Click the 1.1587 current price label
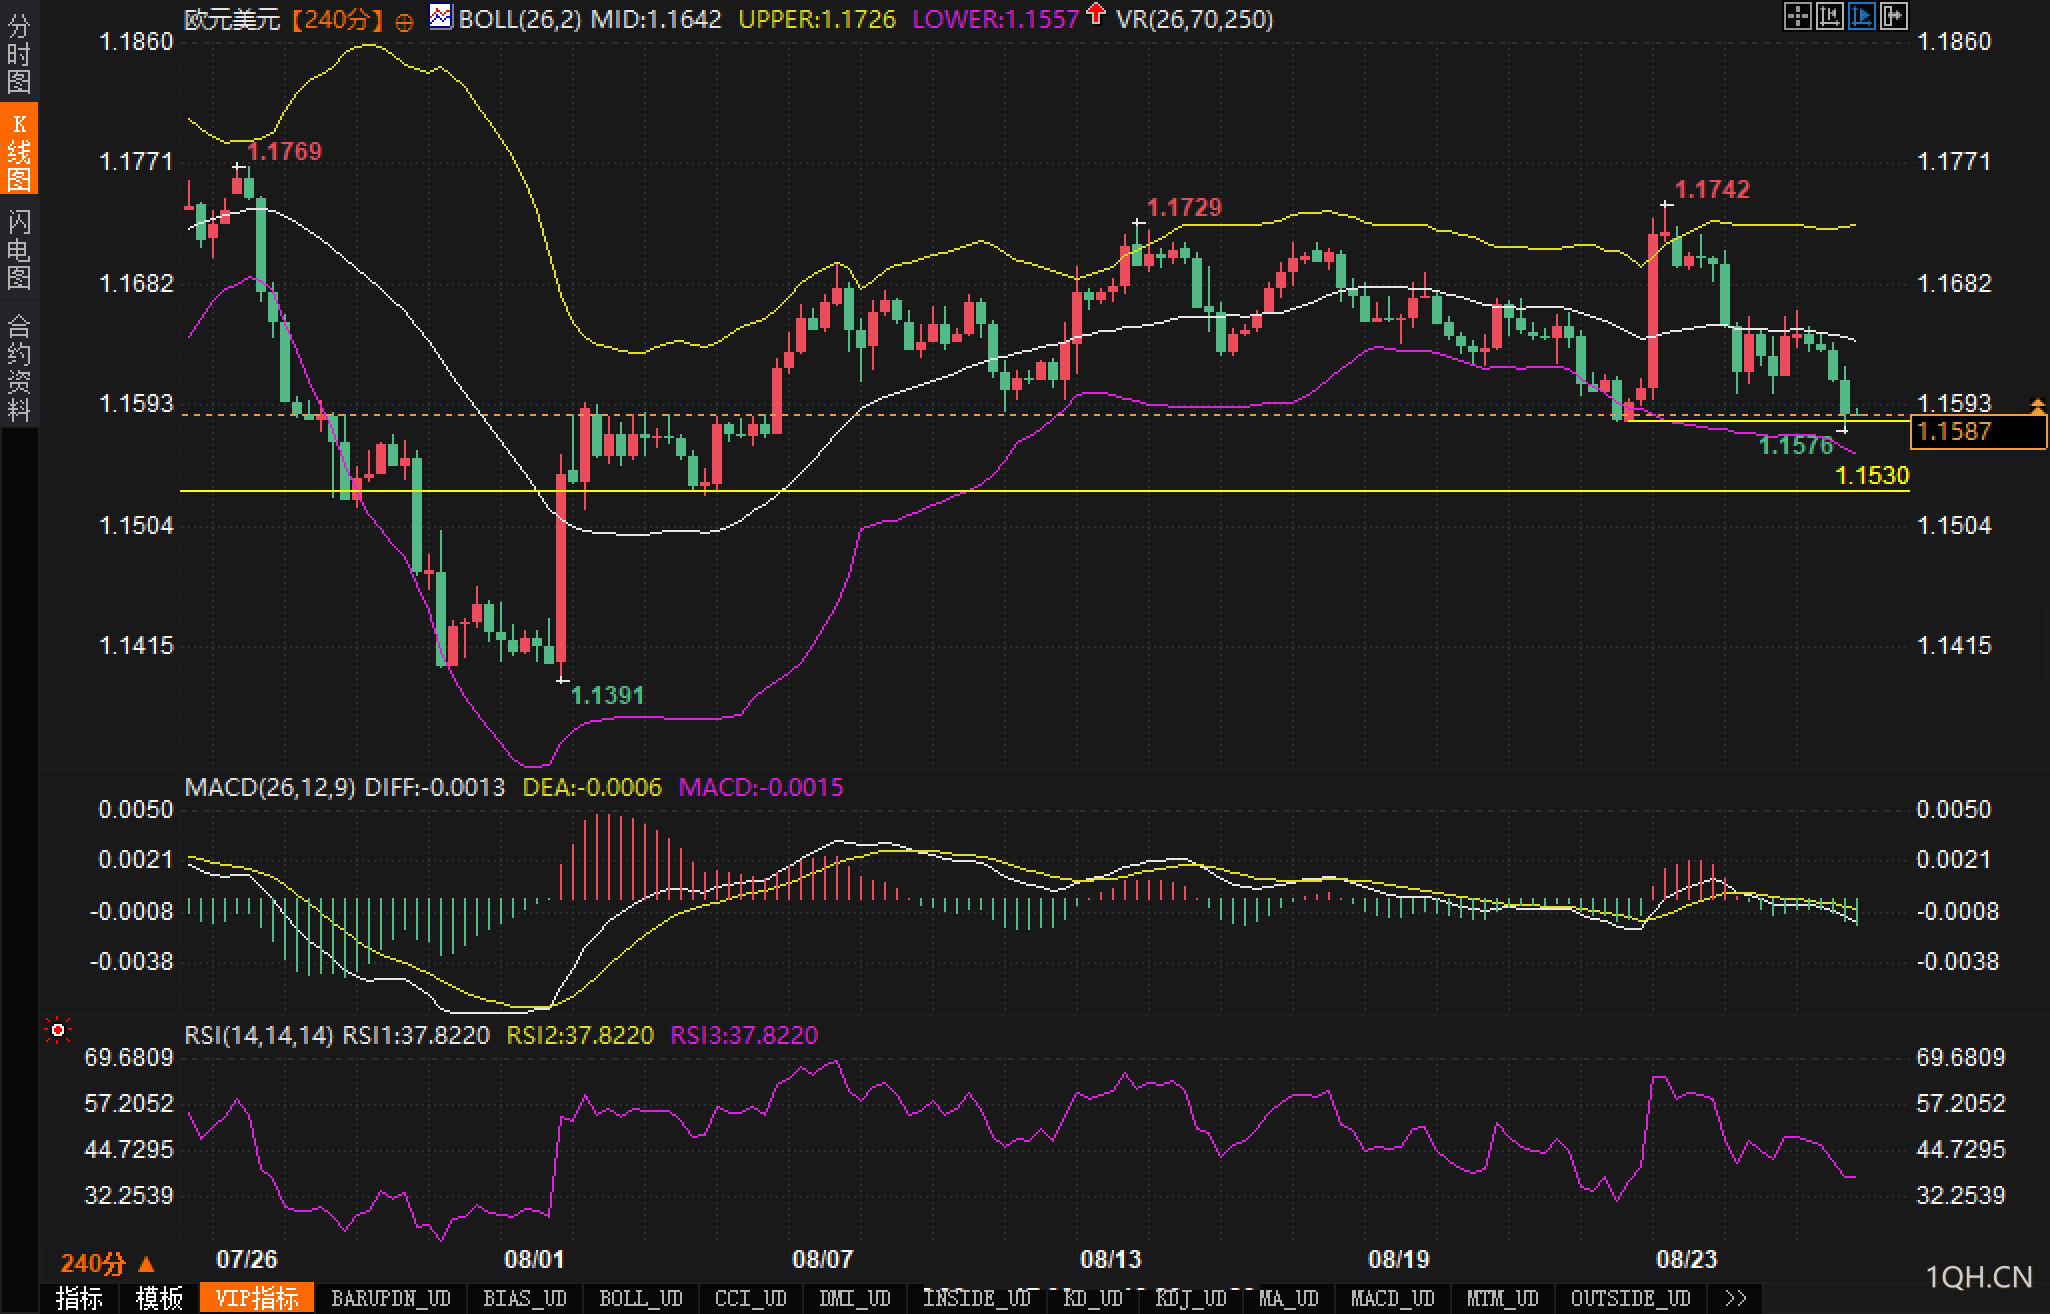The width and height of the screenshot is (2050, 1314). tap(1977, 432)
